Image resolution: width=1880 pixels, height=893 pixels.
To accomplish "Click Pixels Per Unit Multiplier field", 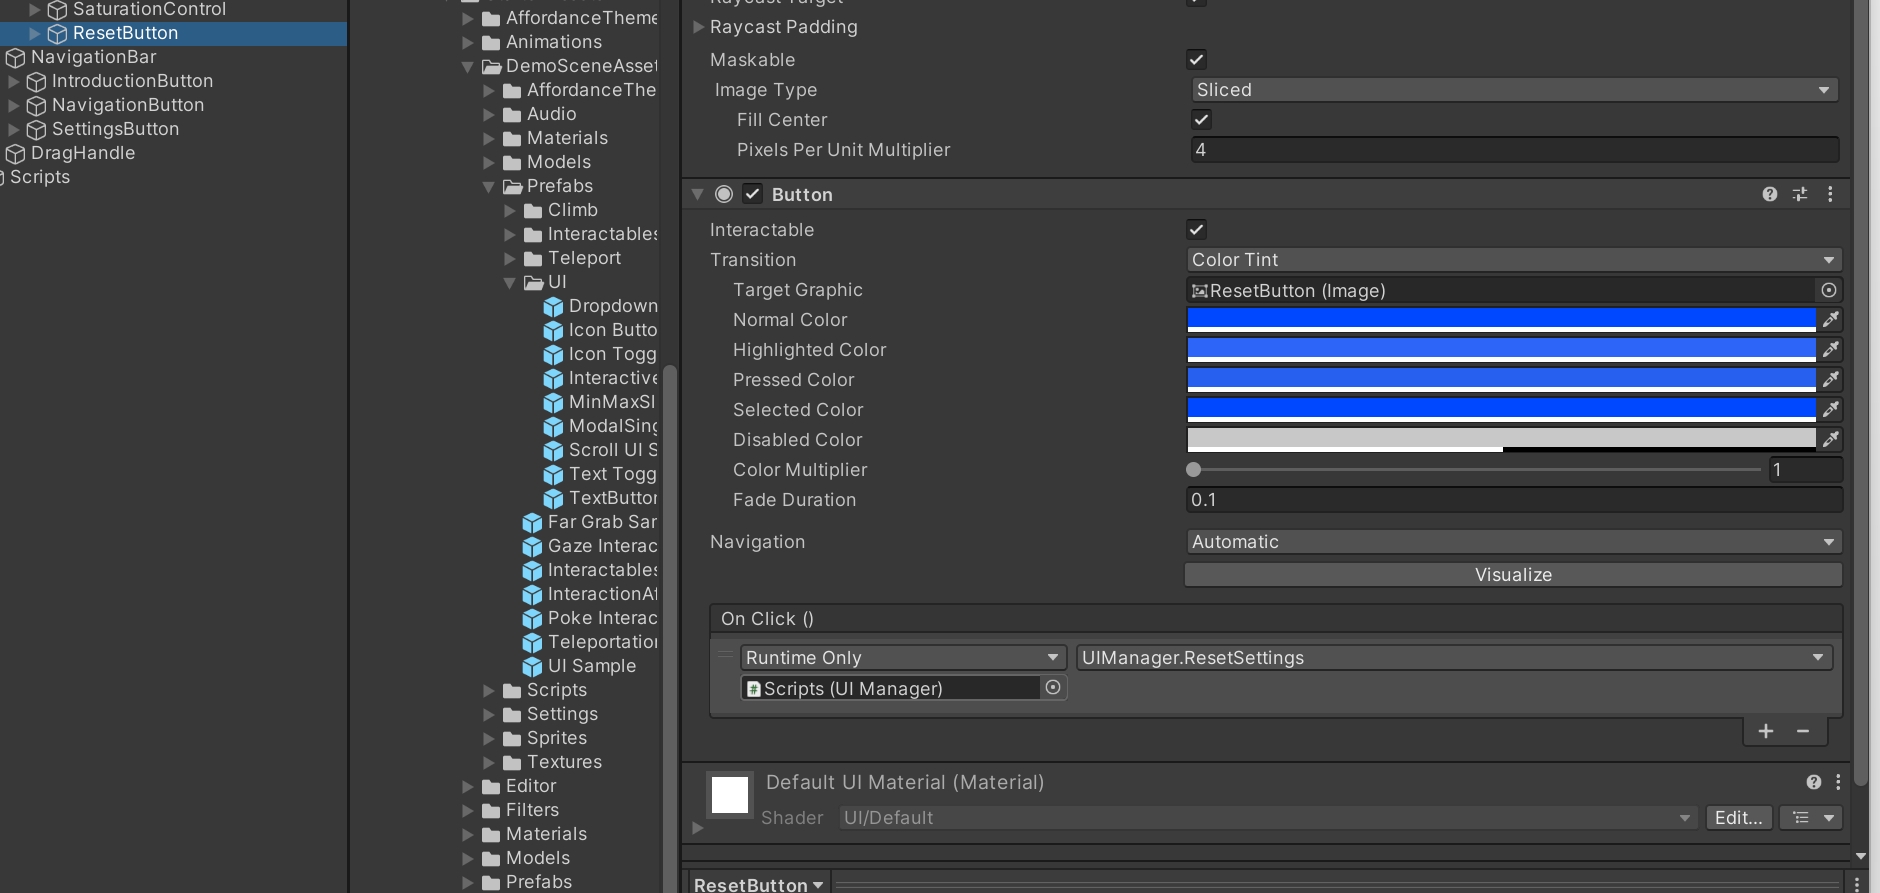I will [x=1514, y=149].
